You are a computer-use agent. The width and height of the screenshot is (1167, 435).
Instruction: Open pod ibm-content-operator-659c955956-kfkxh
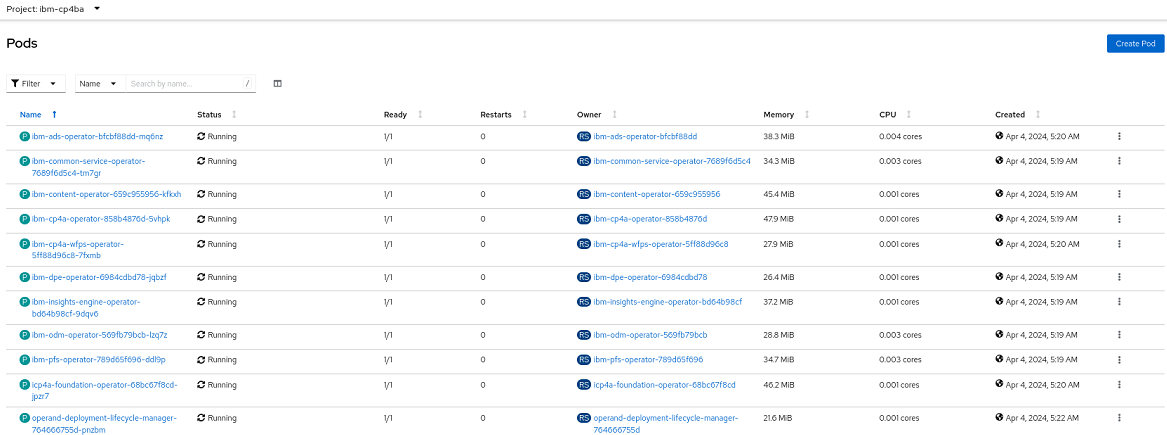pyautogui.click(x=106, y=194)
